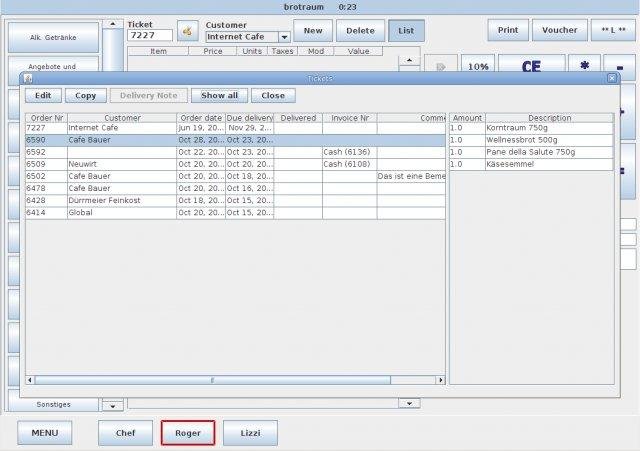Click the Show all button
Image resolution: width=640 pixels, height=451 pixels.
(x=219, y=96)
